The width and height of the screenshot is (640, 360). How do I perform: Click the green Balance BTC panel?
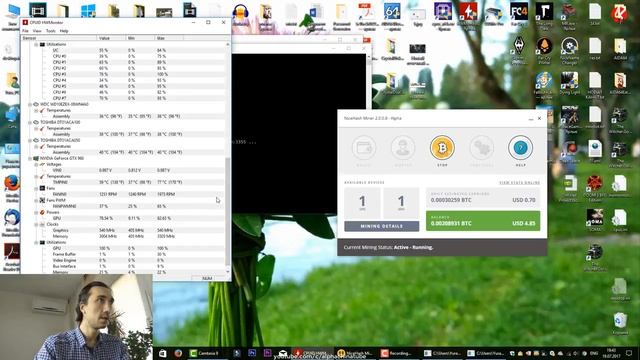click(x=483, y=221)
